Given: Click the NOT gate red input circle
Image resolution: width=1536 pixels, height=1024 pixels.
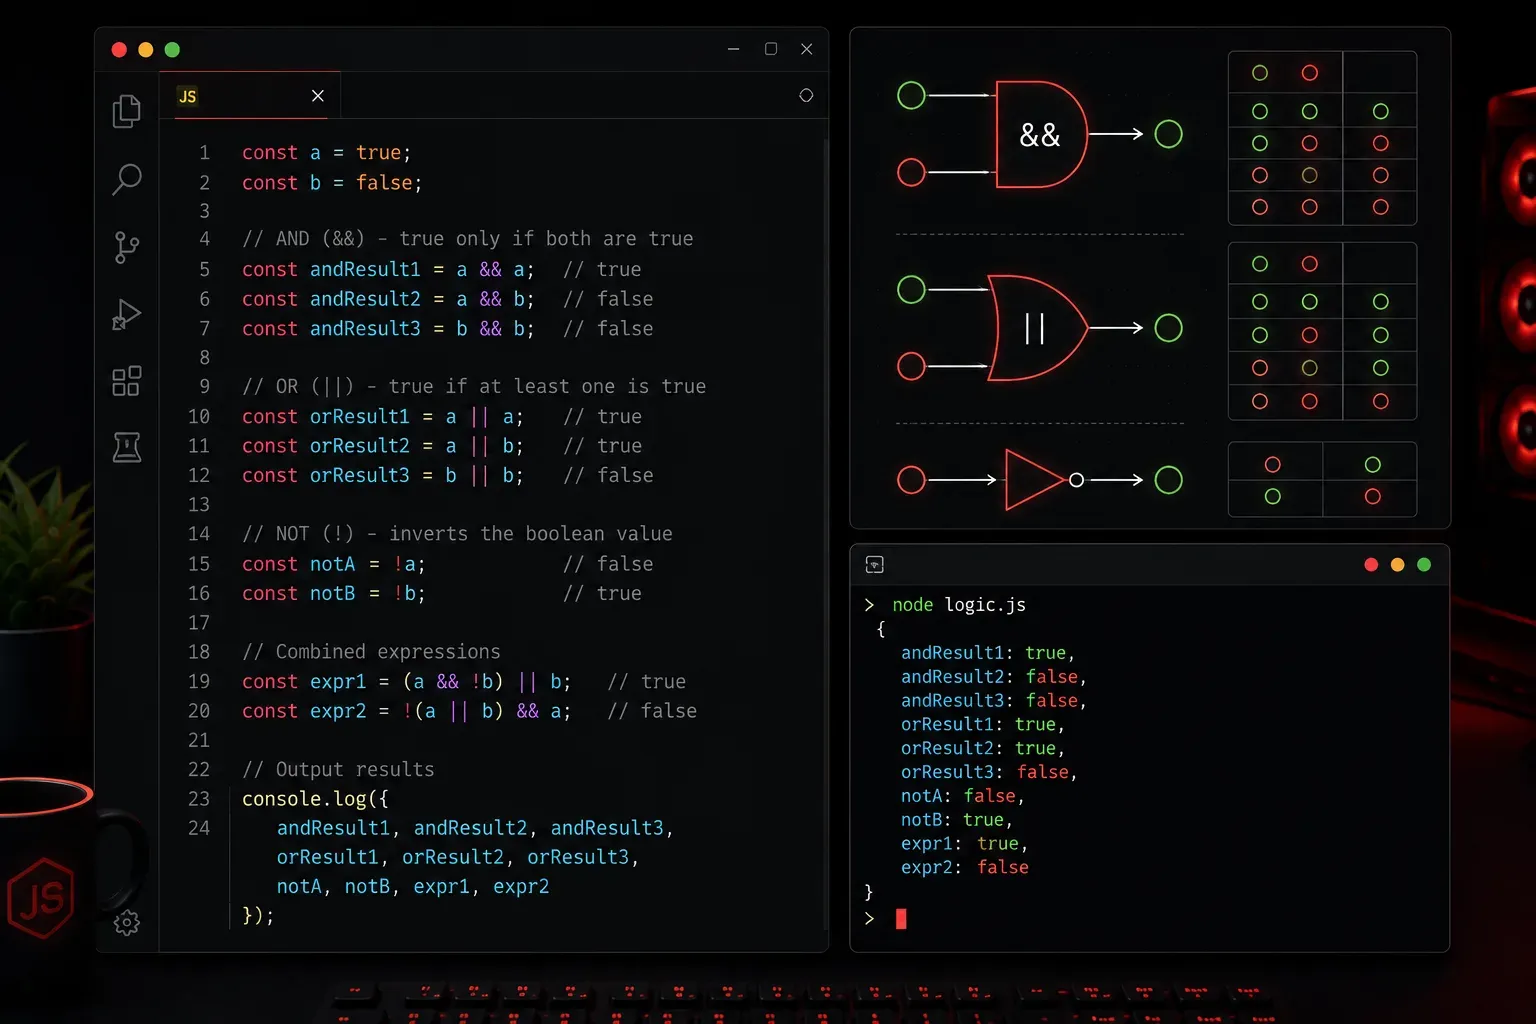Looking at the screenshot, I should coord(911,480).
